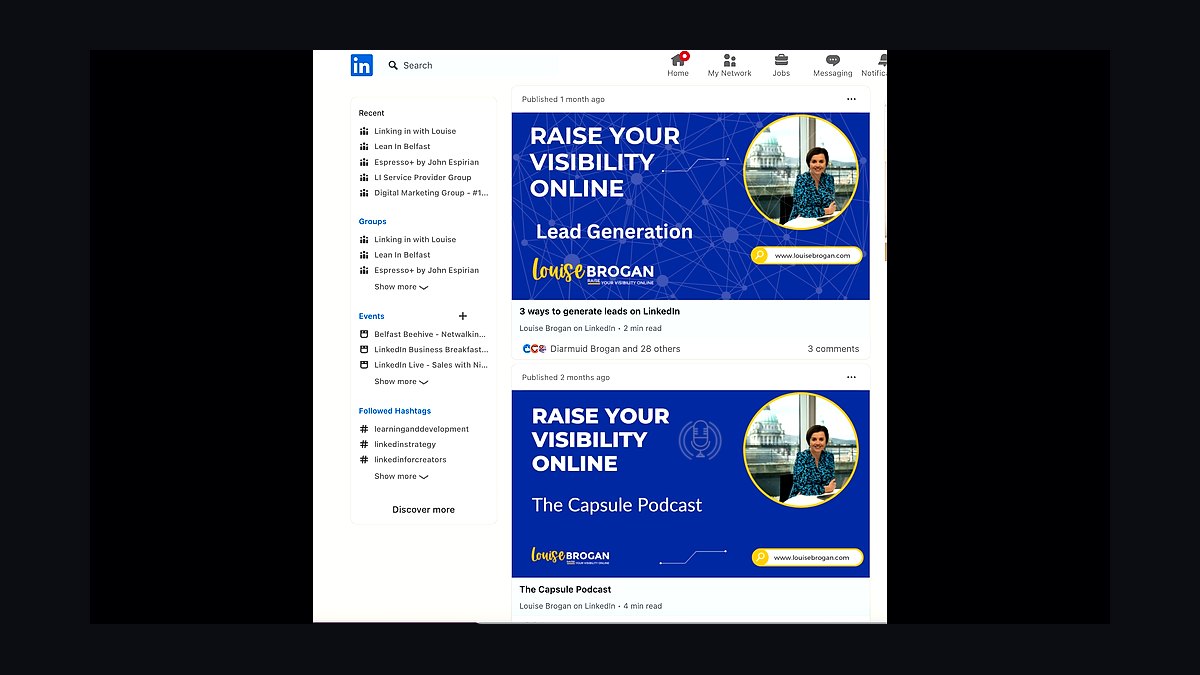The image size is (1200, 675).
Task: Open Followed Hashtags heading
Action: click(x=395, y=411)
